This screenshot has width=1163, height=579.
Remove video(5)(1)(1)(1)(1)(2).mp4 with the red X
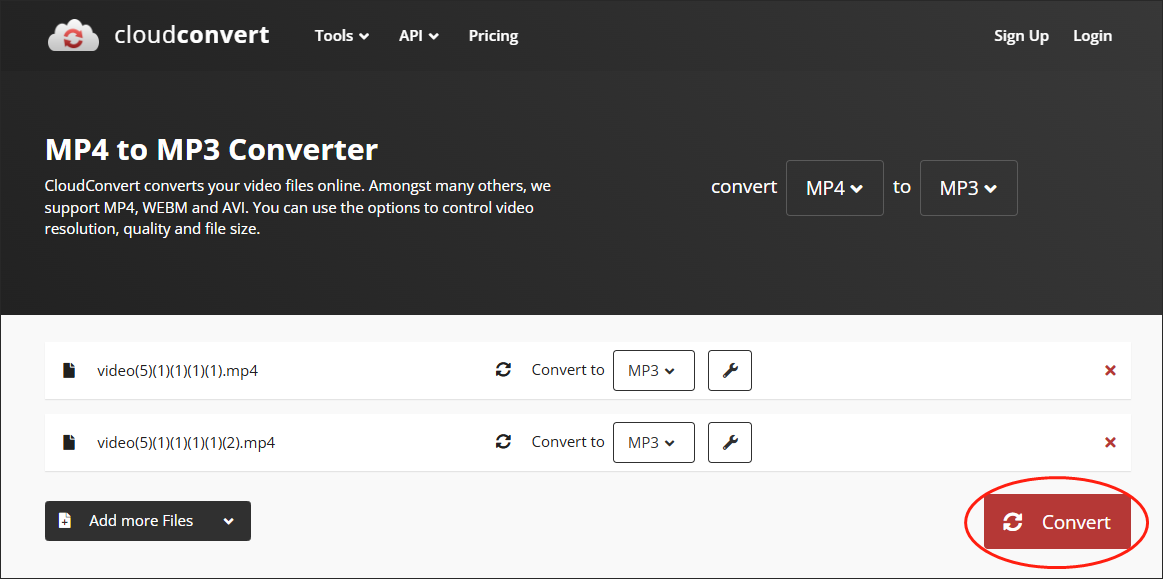click(1110, 443)
